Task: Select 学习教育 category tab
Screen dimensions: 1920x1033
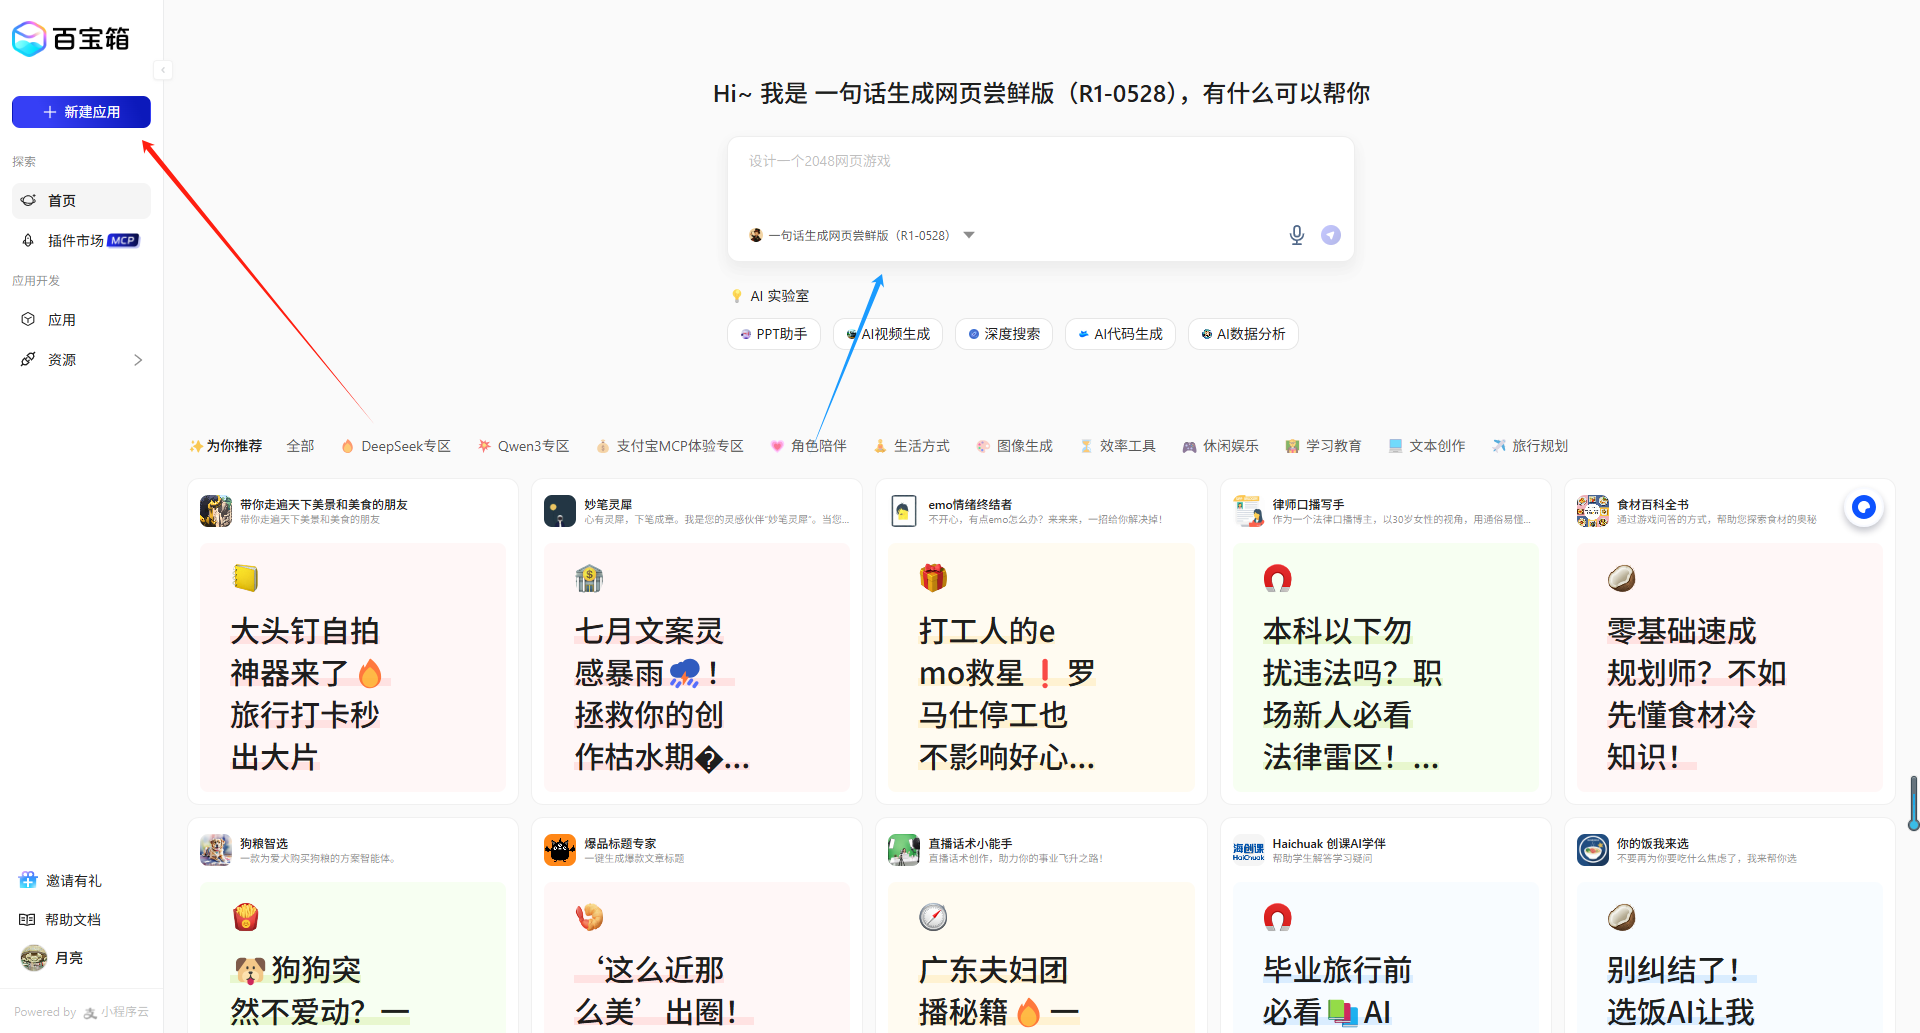Action: [x=1324, y=446]
